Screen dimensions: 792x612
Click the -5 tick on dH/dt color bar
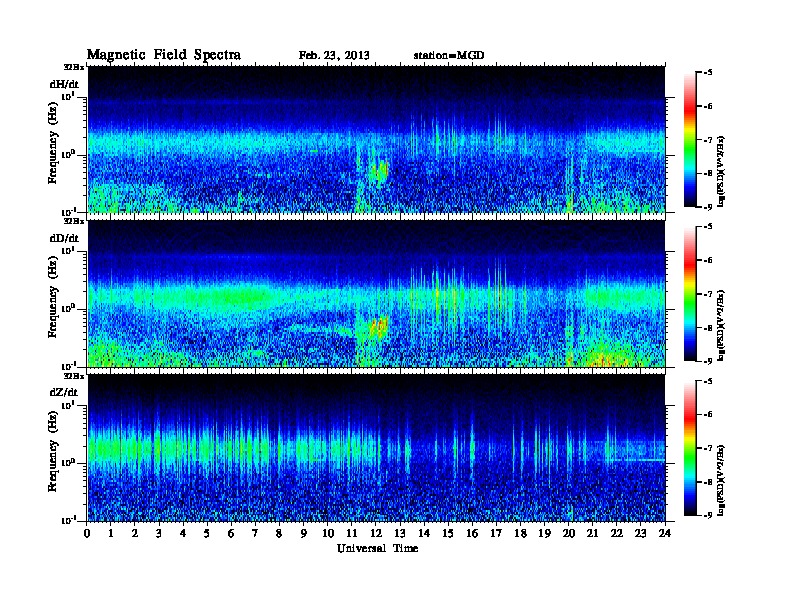tap(708, 73)
